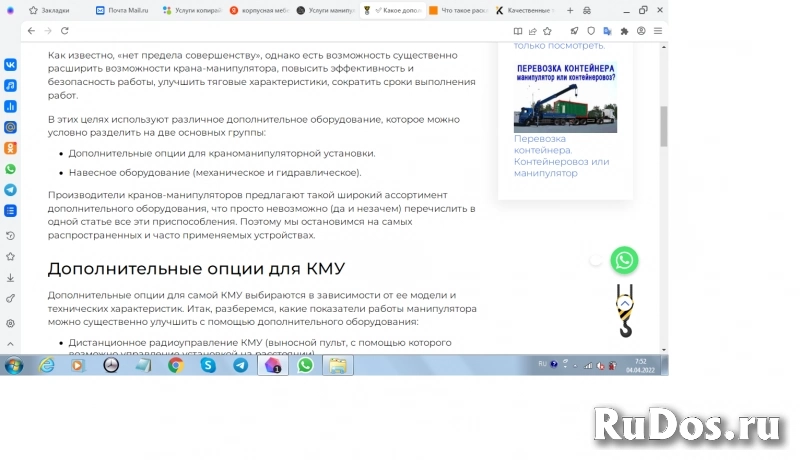
Task: Open the Odnoklassniki icon in the sidebar
Action: click(10, 148)
